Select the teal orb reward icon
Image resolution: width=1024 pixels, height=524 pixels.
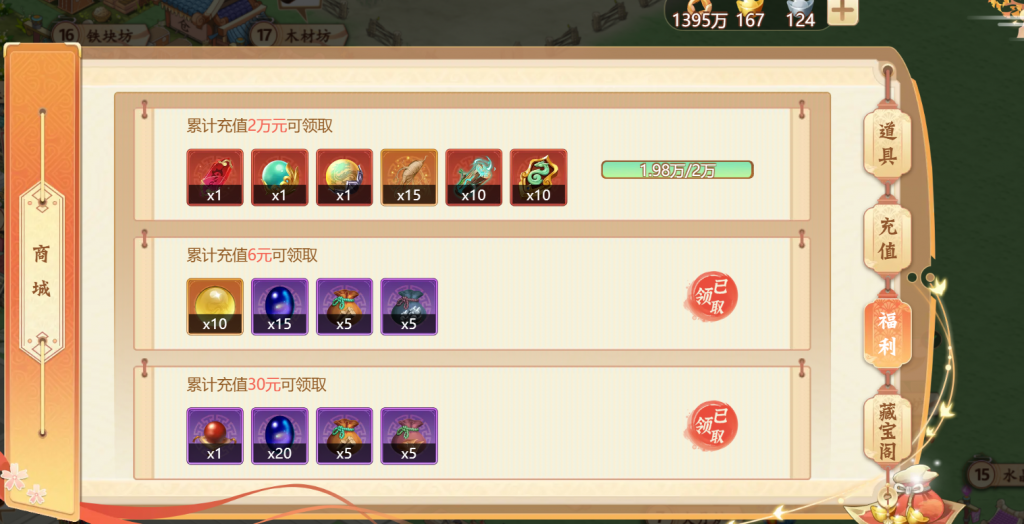tap(280, 177)
